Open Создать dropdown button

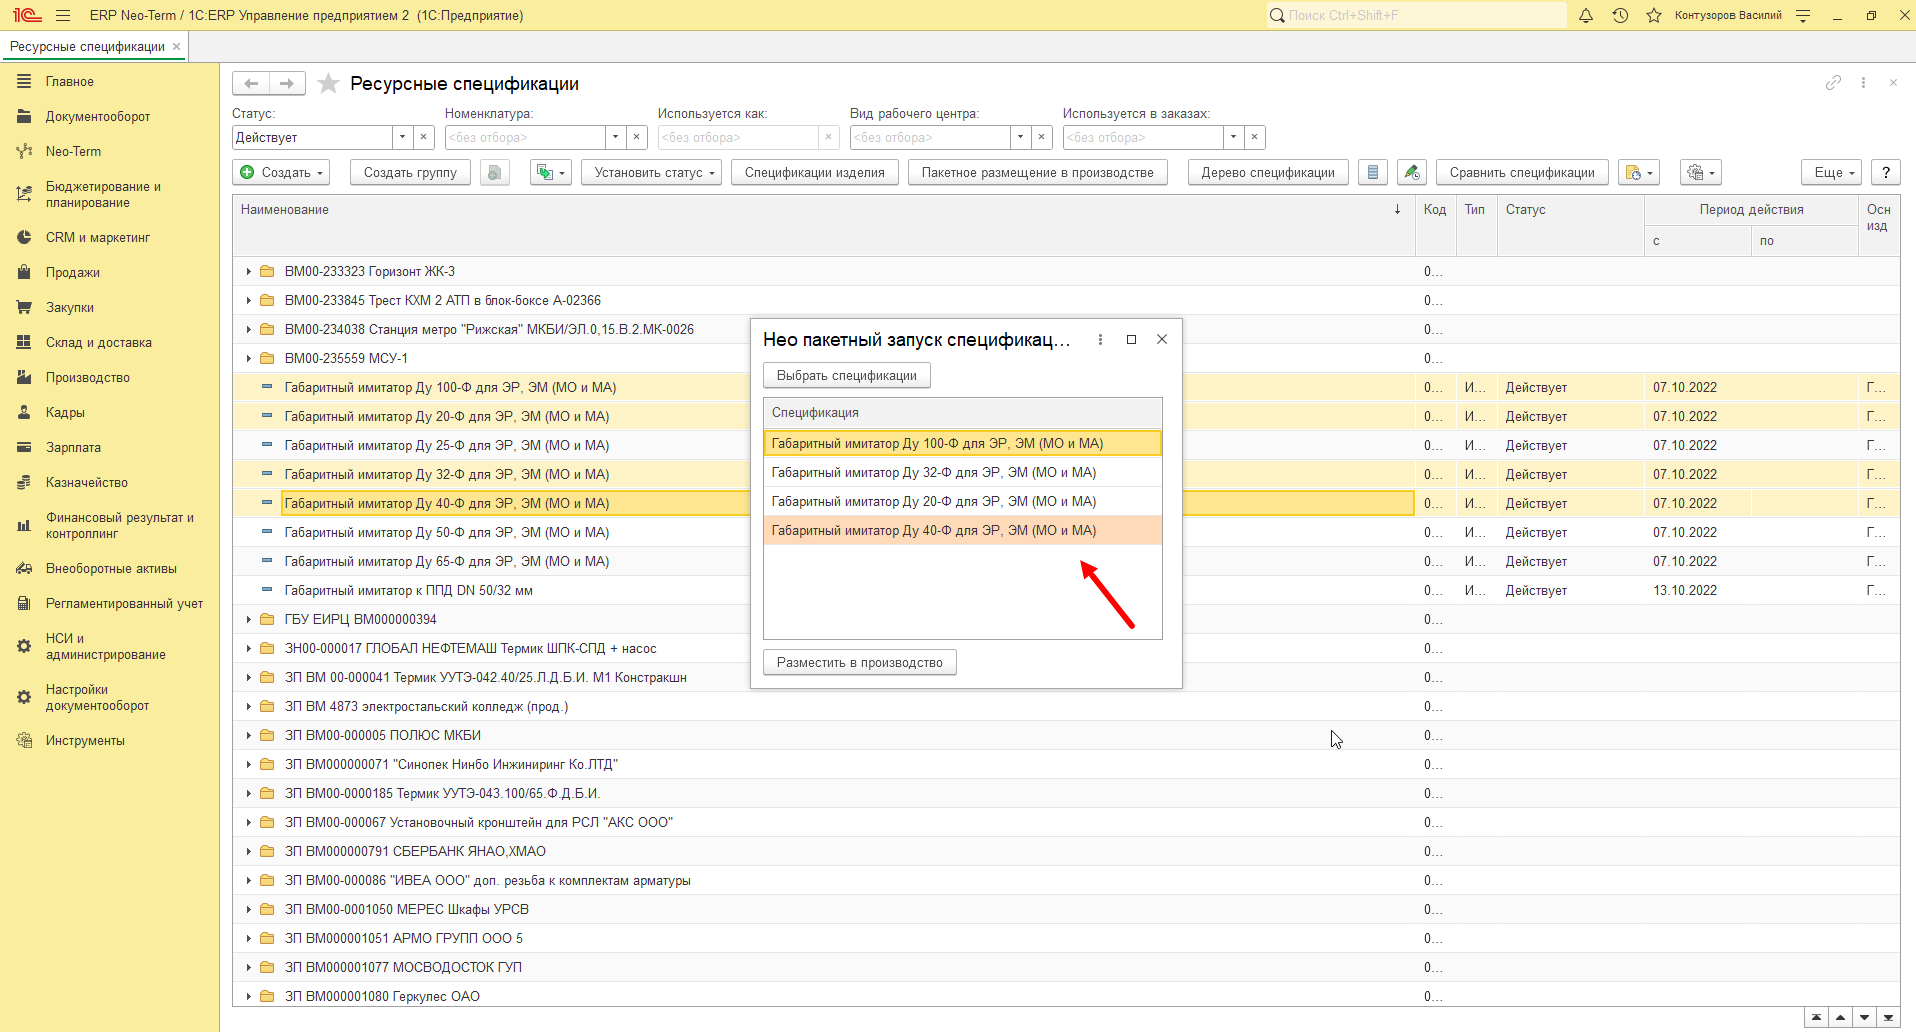[281, 172]
